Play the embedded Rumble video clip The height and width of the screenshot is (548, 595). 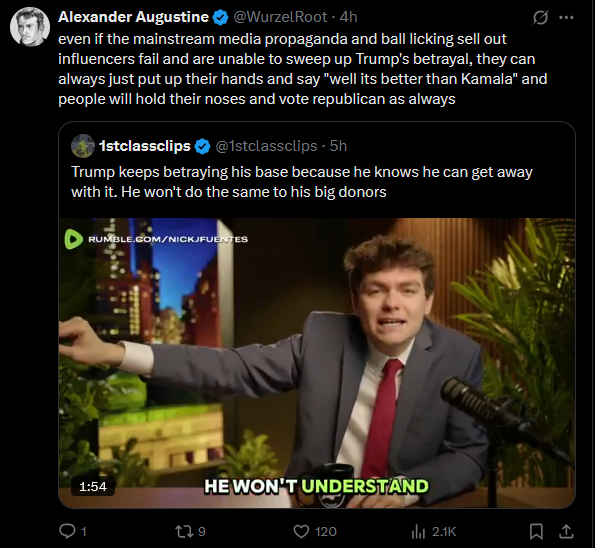317,363
